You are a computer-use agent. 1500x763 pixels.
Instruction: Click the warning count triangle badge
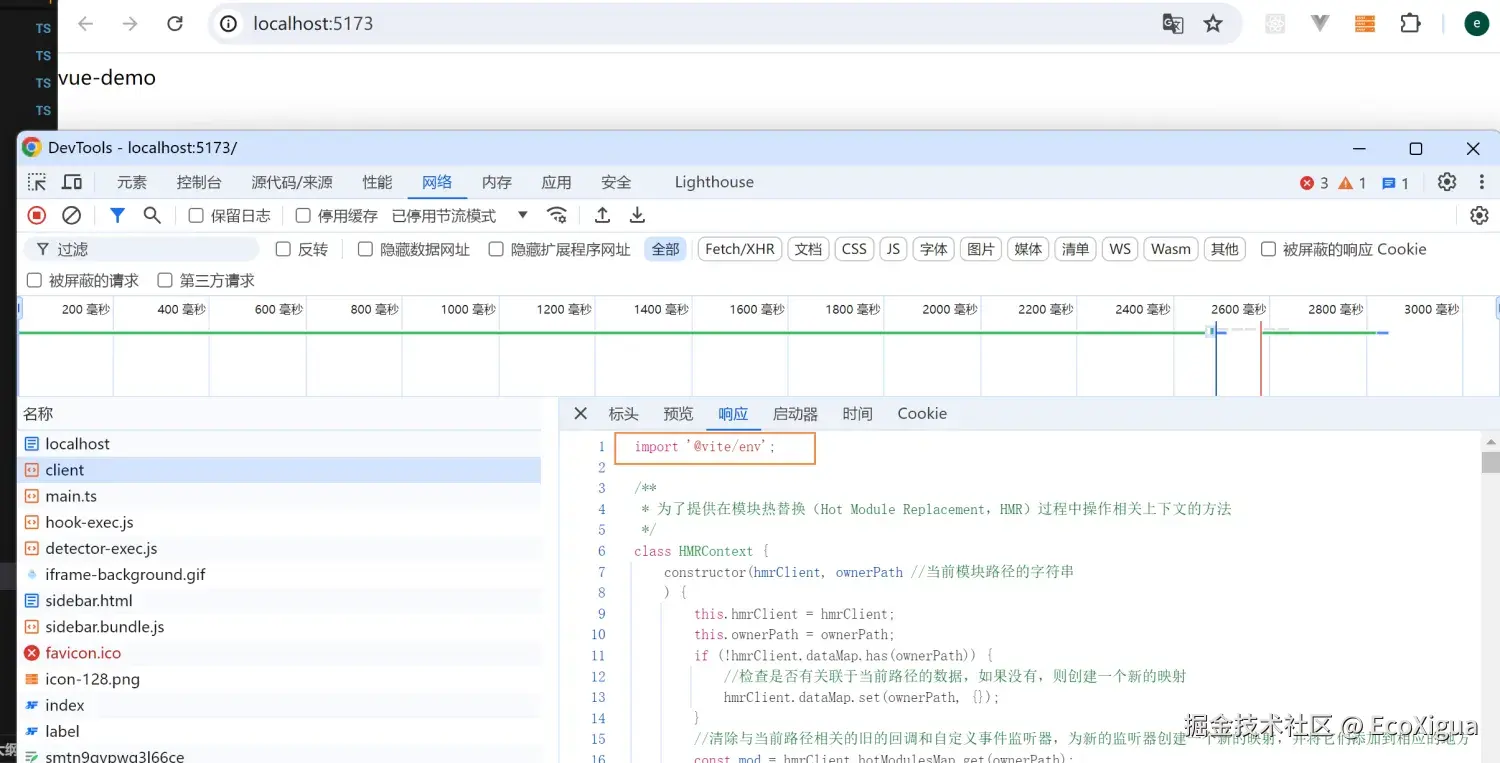tap(1352, 183)
